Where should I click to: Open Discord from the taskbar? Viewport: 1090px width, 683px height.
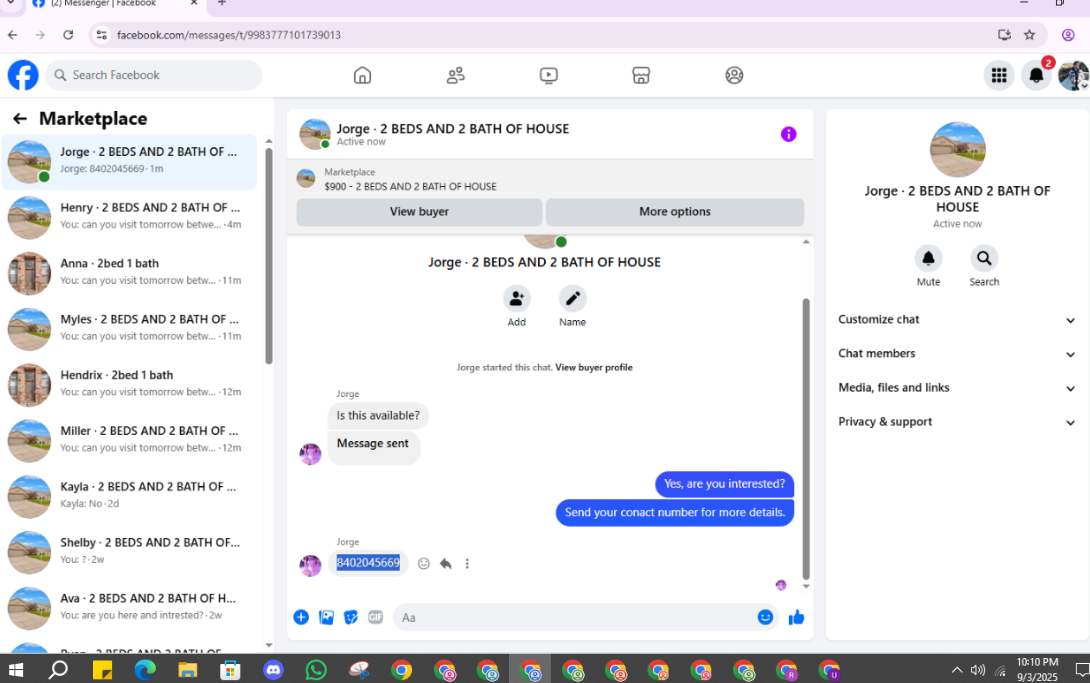point(273,670)
